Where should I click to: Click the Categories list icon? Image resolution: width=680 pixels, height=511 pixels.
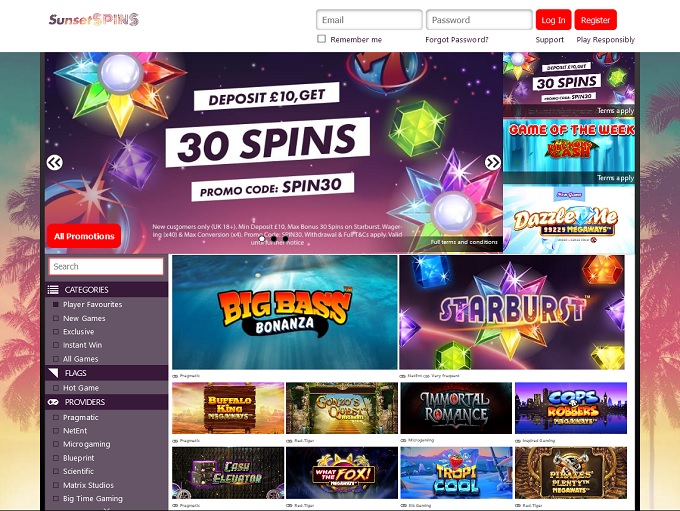[53, 290]
